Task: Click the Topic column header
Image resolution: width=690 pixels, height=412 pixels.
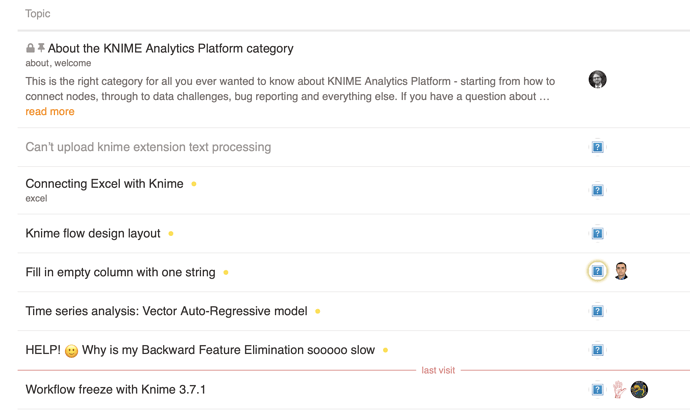Action: pyautogui.click(x=38, y=14)
